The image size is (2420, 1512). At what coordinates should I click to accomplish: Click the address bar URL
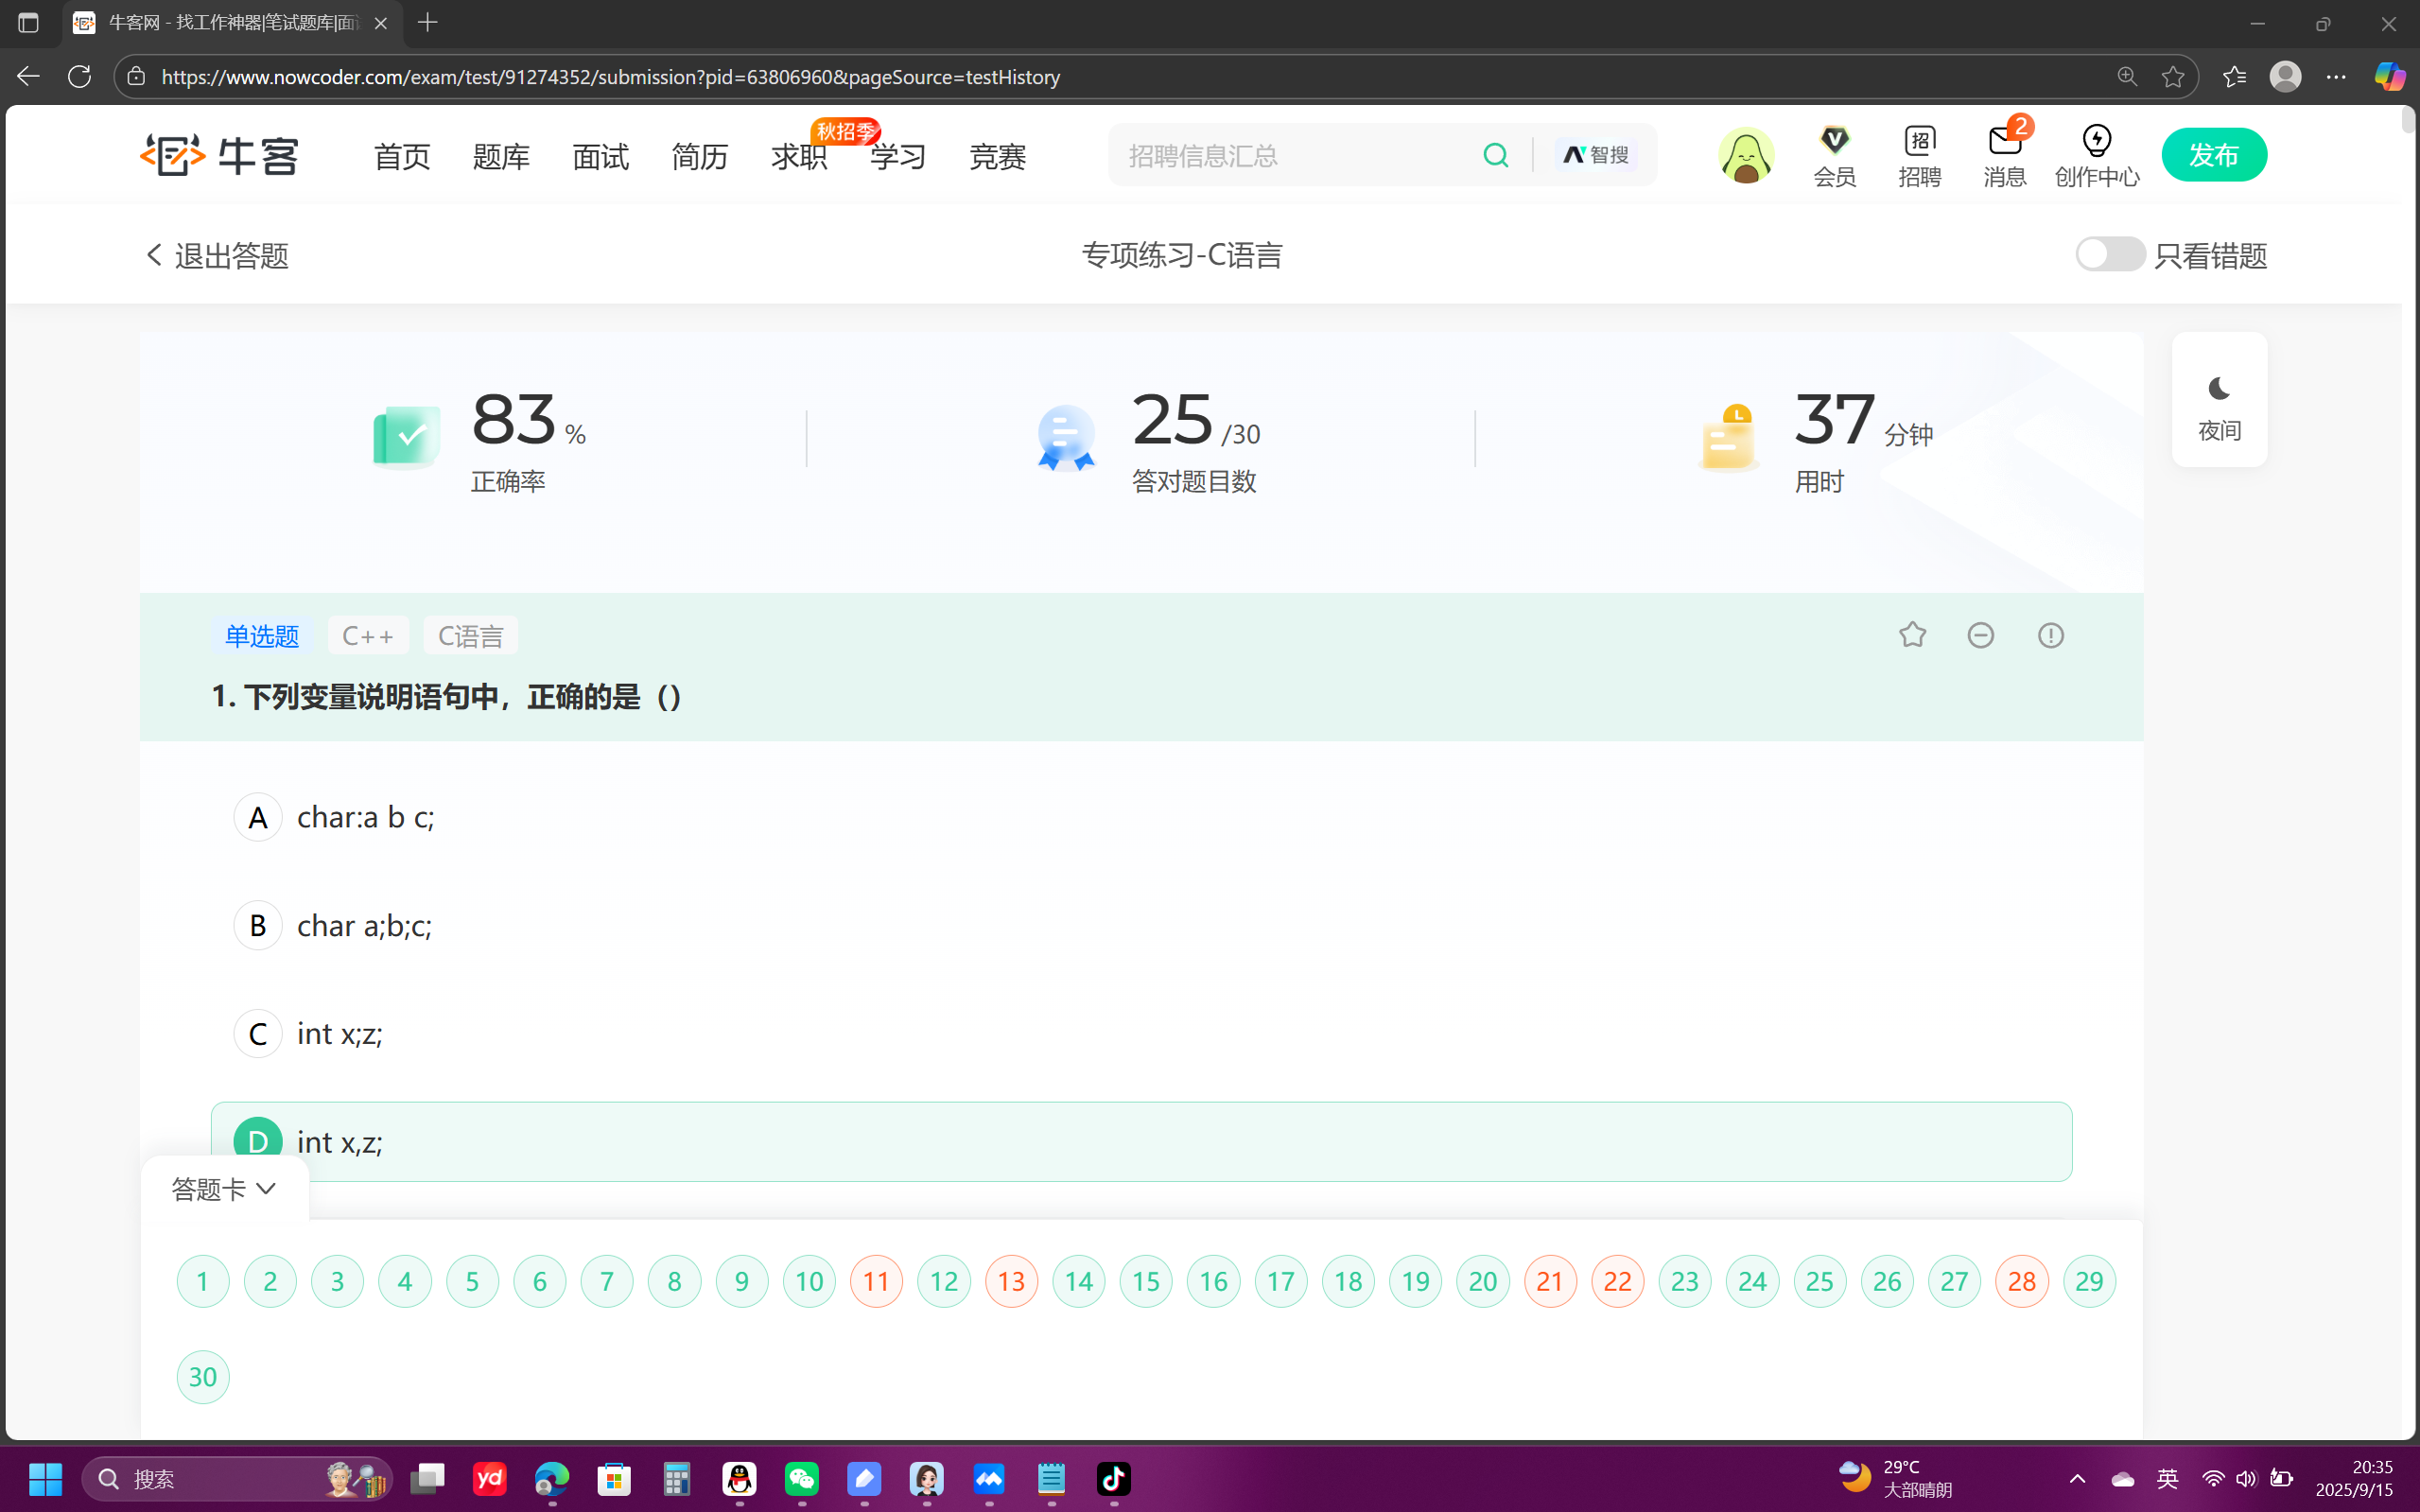coord(610,77)
